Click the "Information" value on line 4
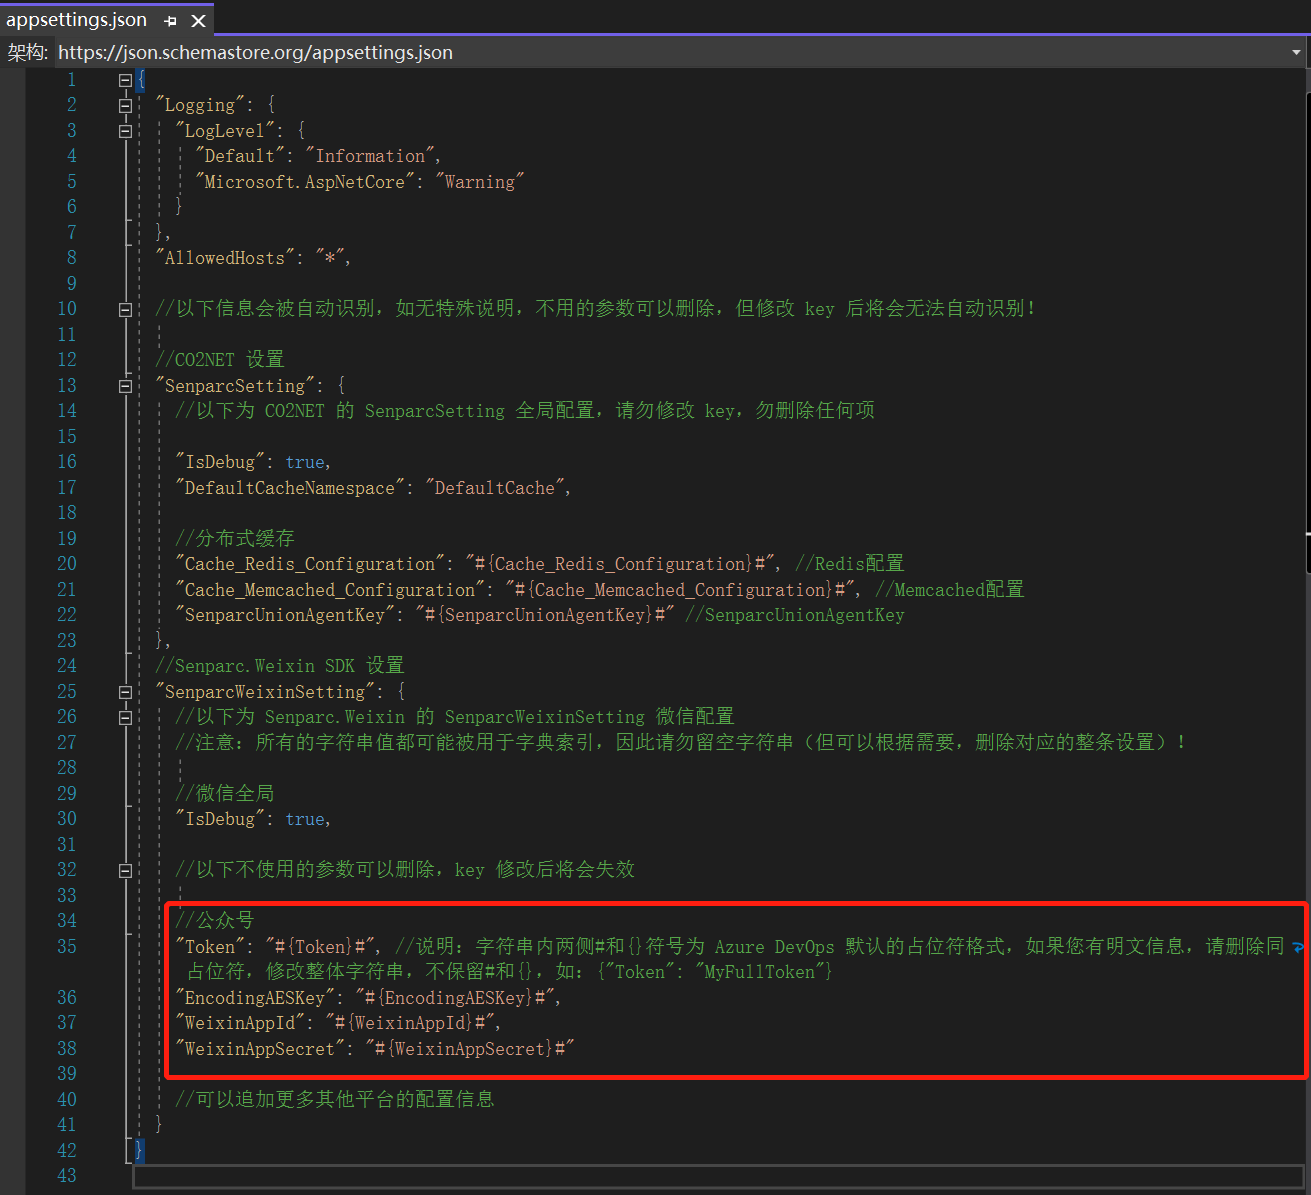The height and width of the screenshot is (1195, 1311). coord(370,156)
